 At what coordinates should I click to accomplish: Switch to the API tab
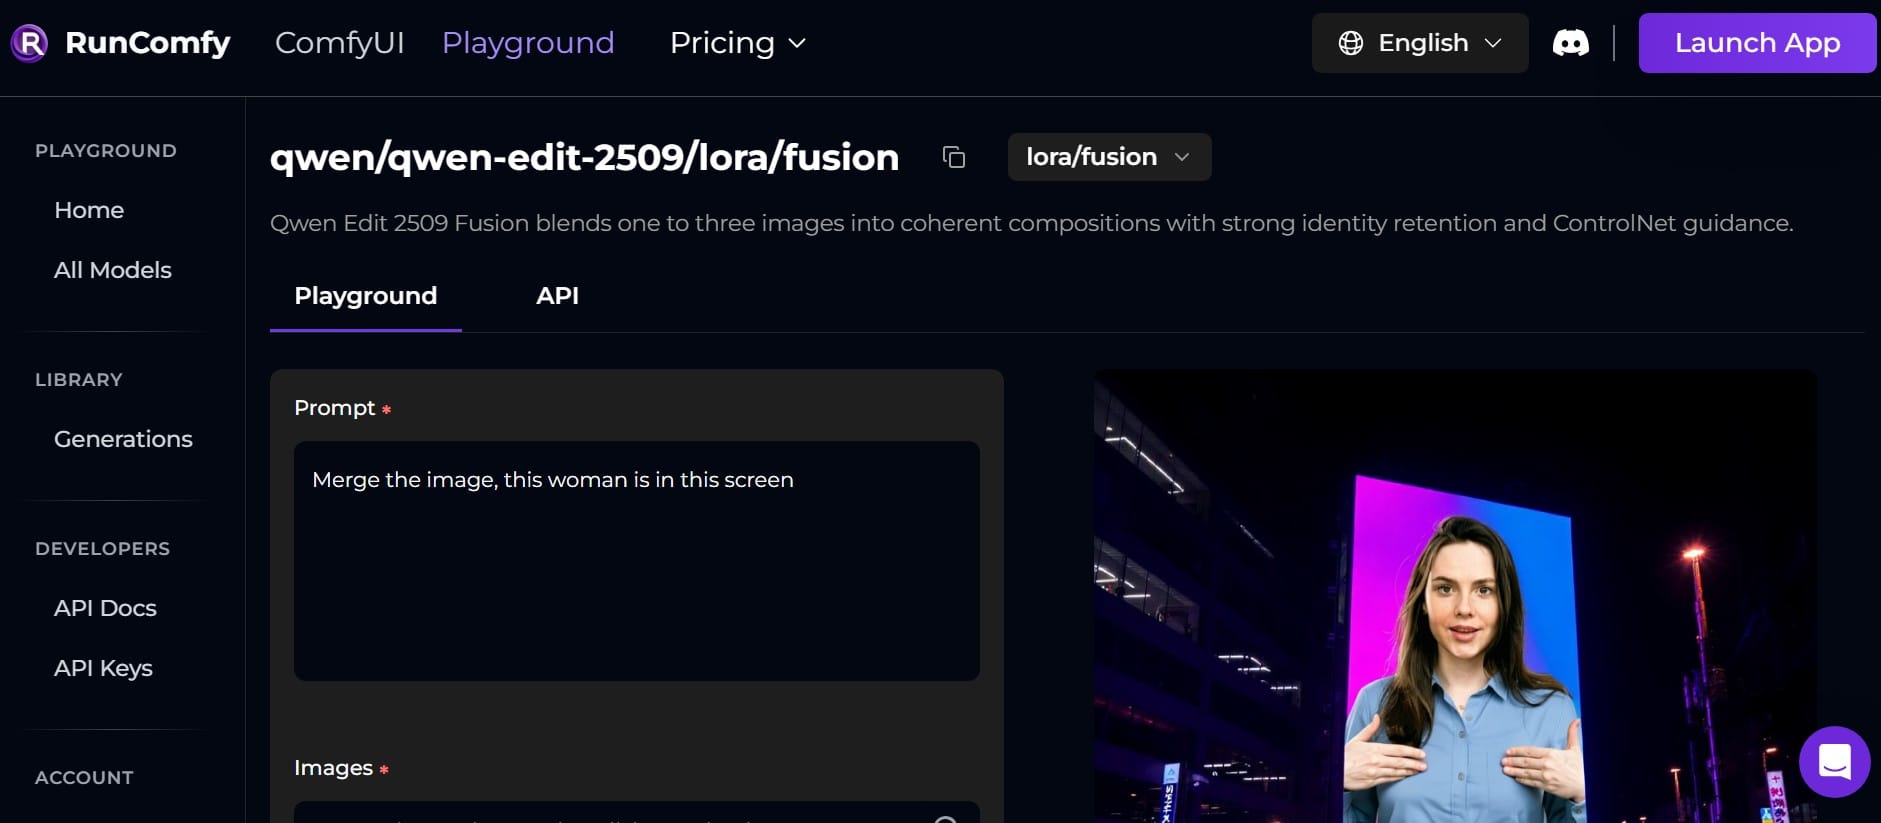pyautogui.click(x=557, y=296)
